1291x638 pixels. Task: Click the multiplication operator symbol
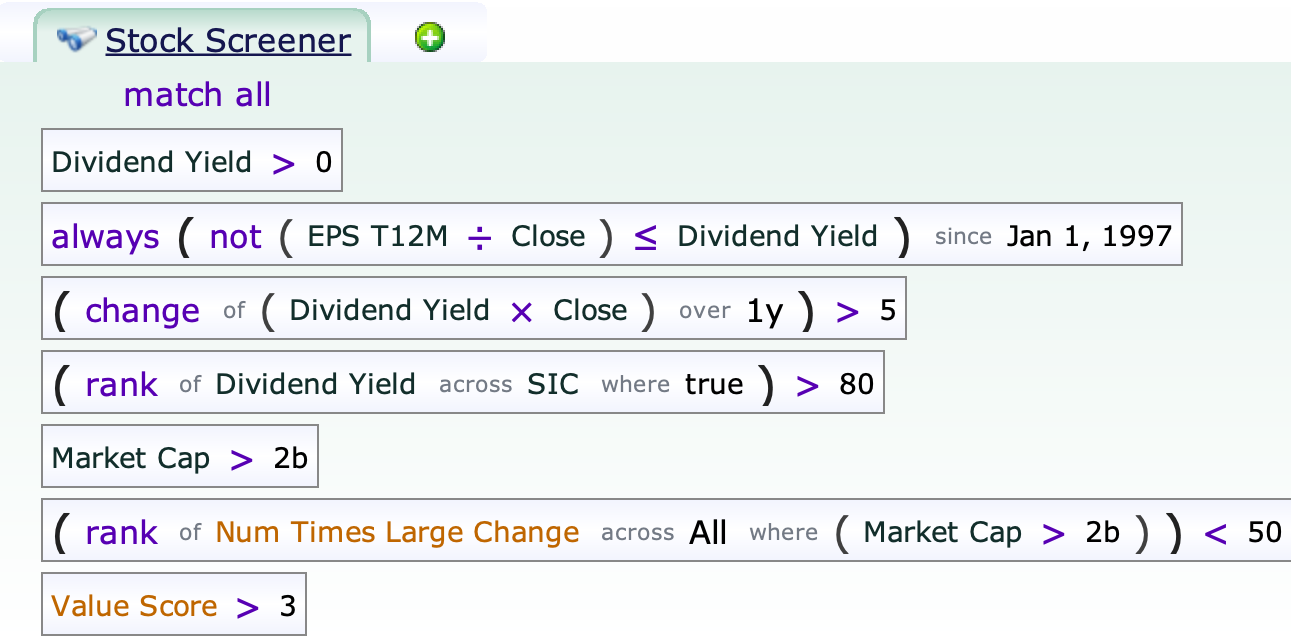tap(521, 311)
